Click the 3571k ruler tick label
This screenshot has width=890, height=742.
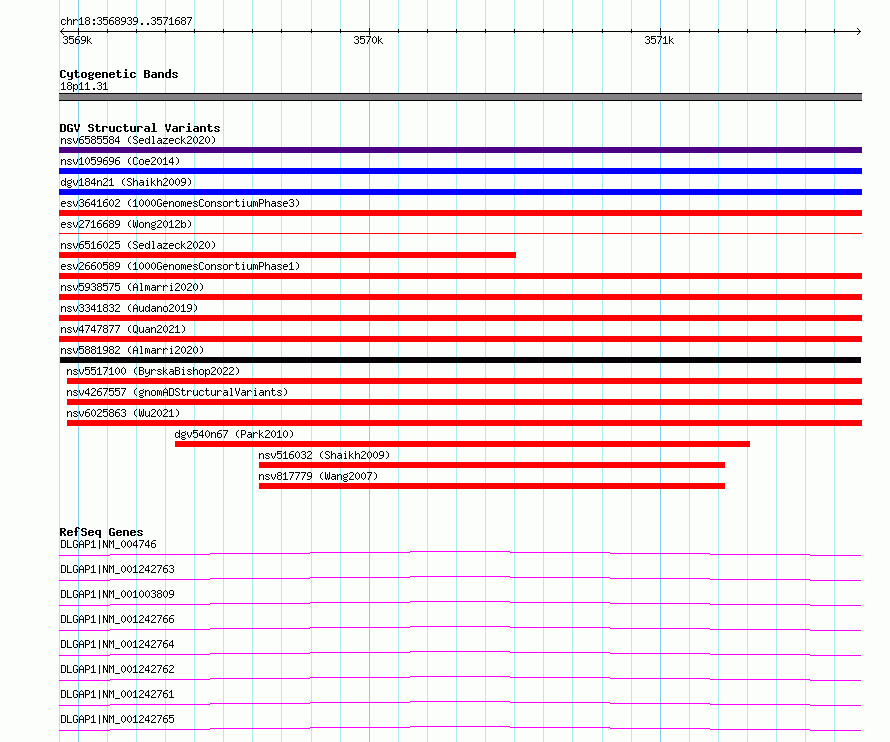pyautogui.click(x=659, y=40)
